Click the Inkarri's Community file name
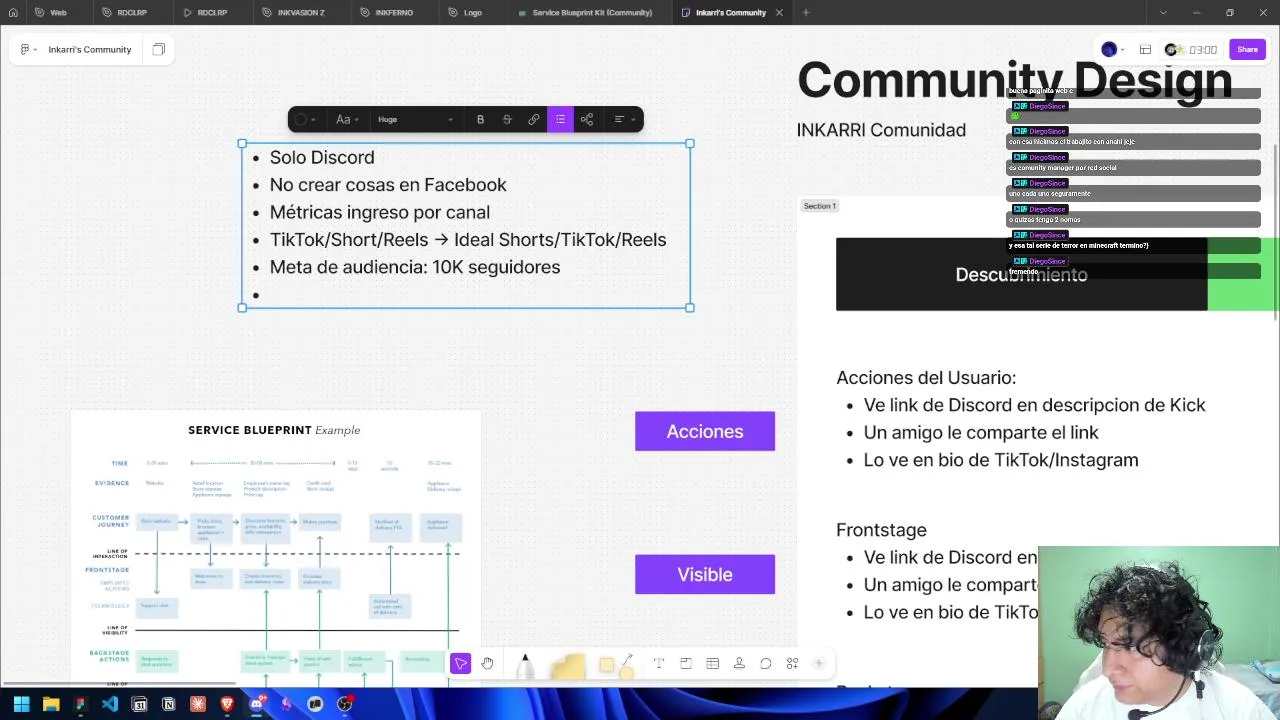The height and width of the screenshot is (720, 1280). 90,49
